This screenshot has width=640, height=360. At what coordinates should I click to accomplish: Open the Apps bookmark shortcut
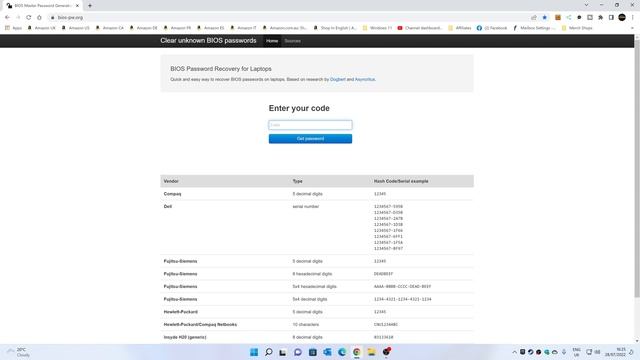[x=13, y=28]
